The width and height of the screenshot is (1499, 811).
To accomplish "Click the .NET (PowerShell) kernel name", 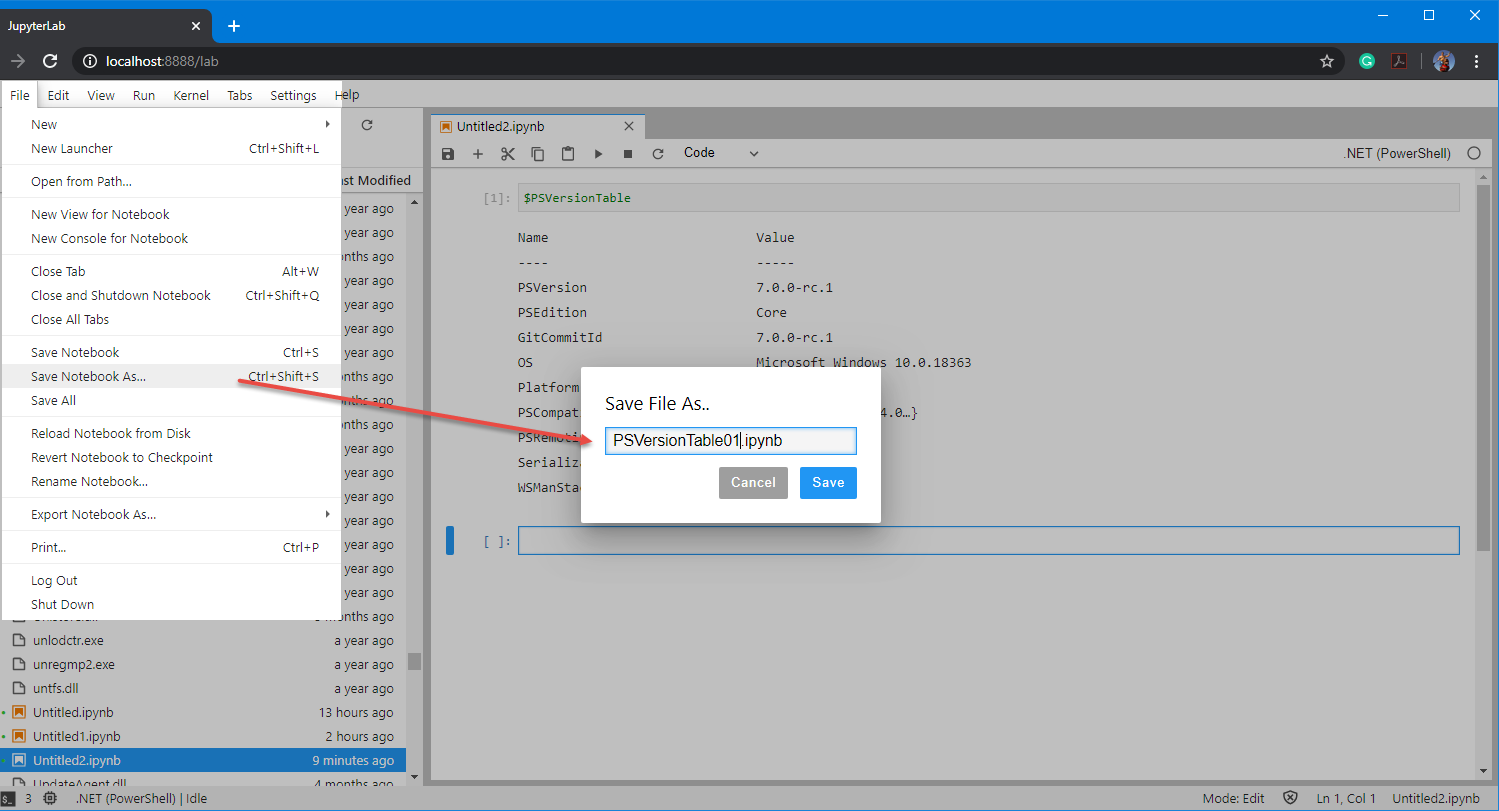I will (x=1397, y=154).
